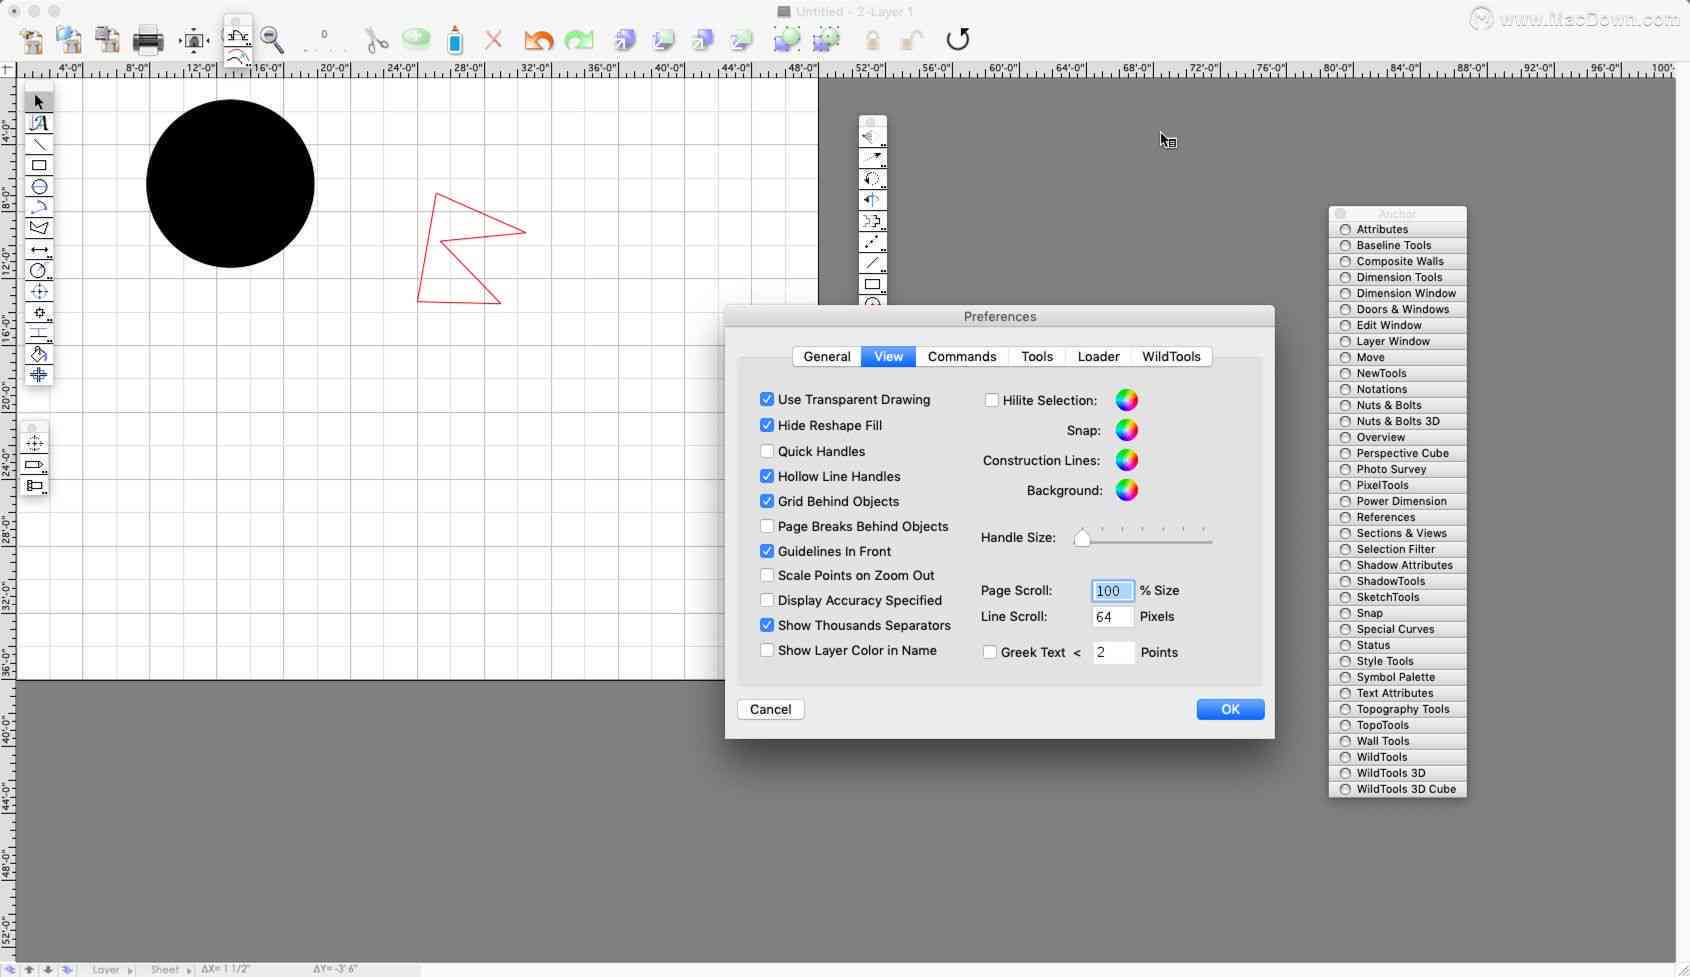1690x977 pixels.
Task: Click the Handle Size slider knob
Action: coord(1082,538)
